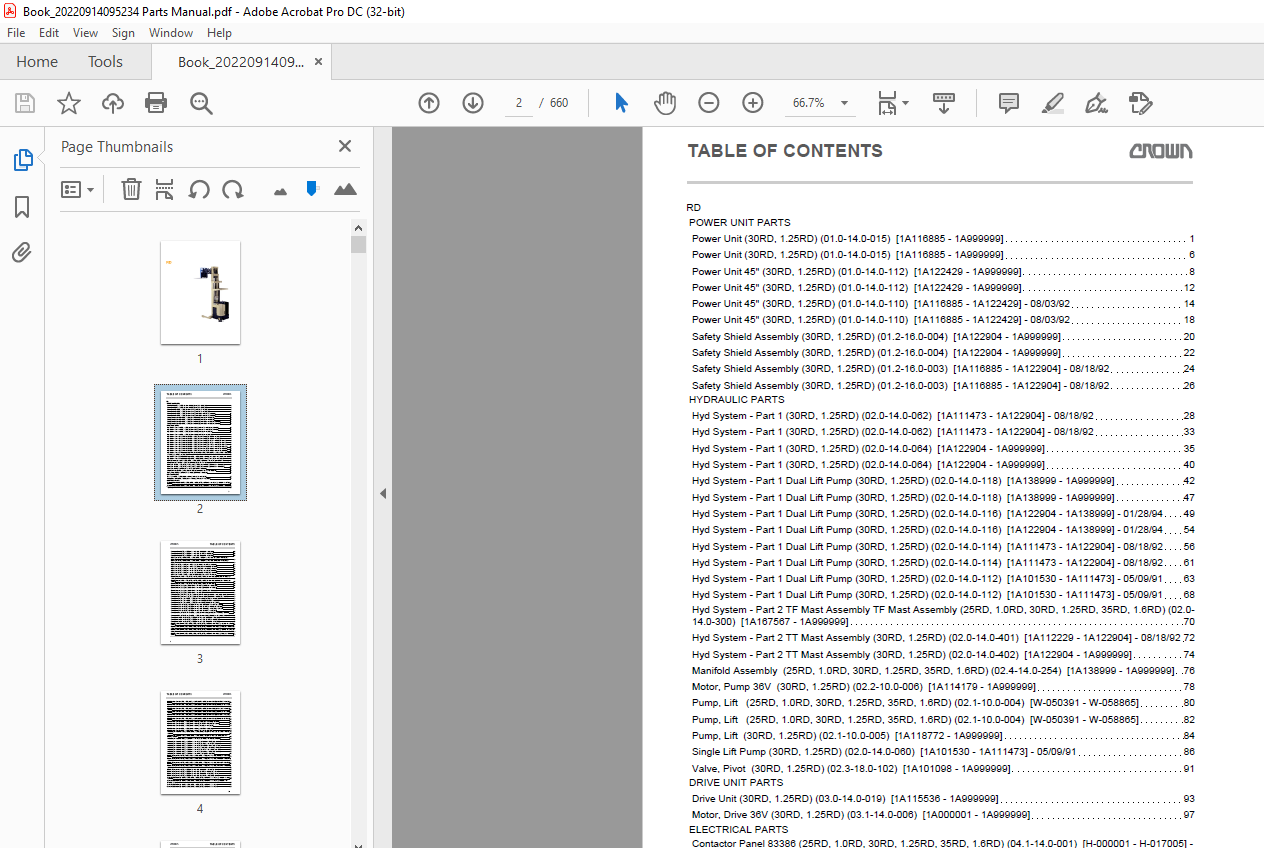1264x848 pixels.
Task: Zoom in with the plus icon
Action: click(753, 103)
